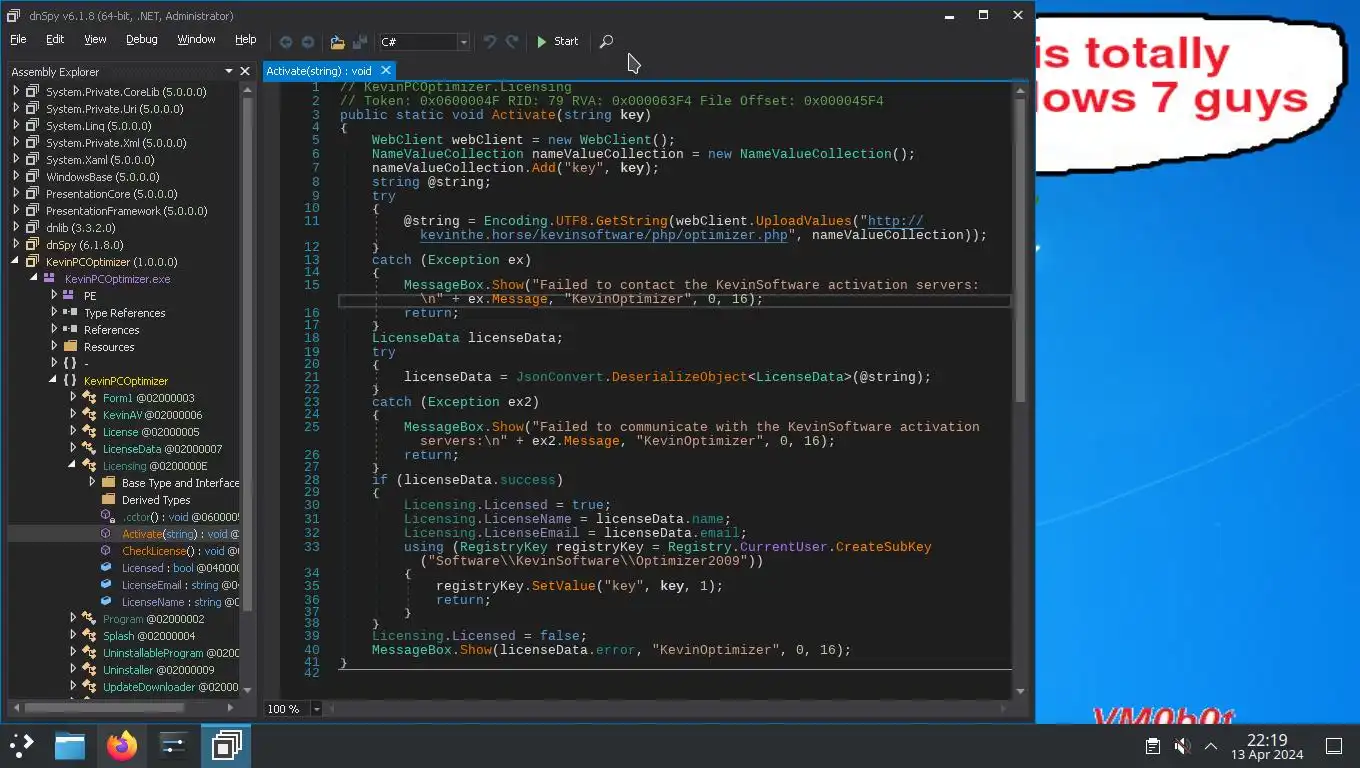This screenshot has width=1360, height=768.
Task: Expand the Base Type and Interfaces folder
Action: click(x=92, y=483)
